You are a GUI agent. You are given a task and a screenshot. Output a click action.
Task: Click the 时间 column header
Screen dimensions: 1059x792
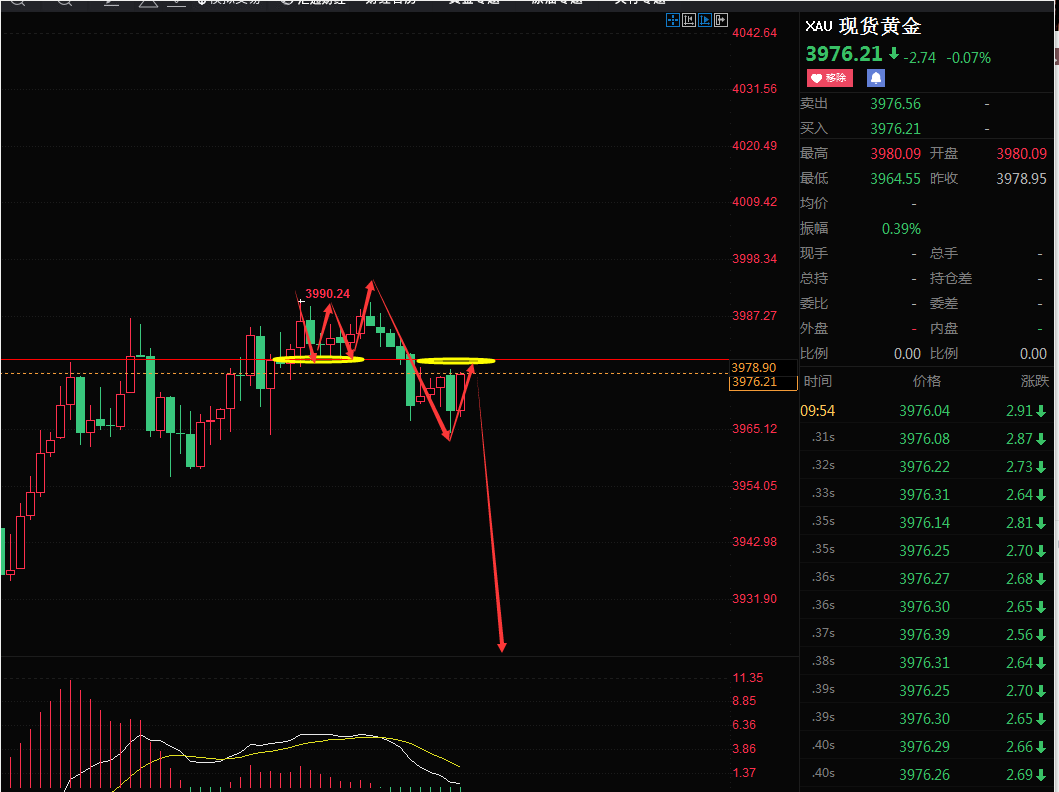pos(818,381)
